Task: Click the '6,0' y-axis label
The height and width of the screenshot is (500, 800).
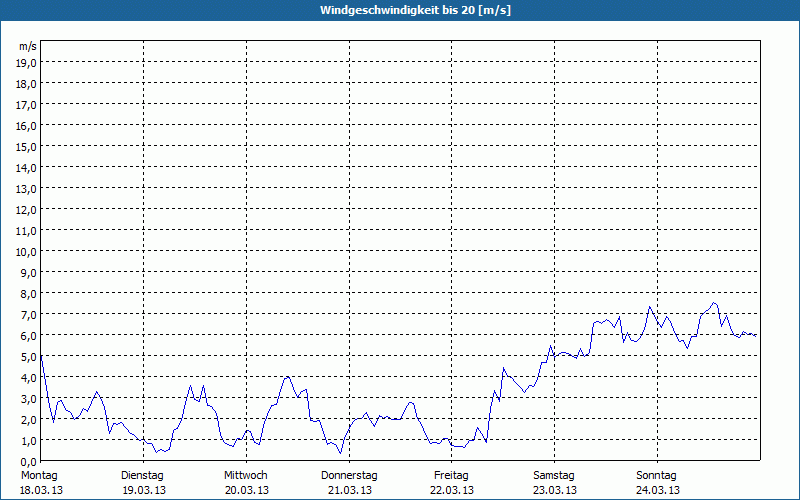Action: click(x=29, y=335)
